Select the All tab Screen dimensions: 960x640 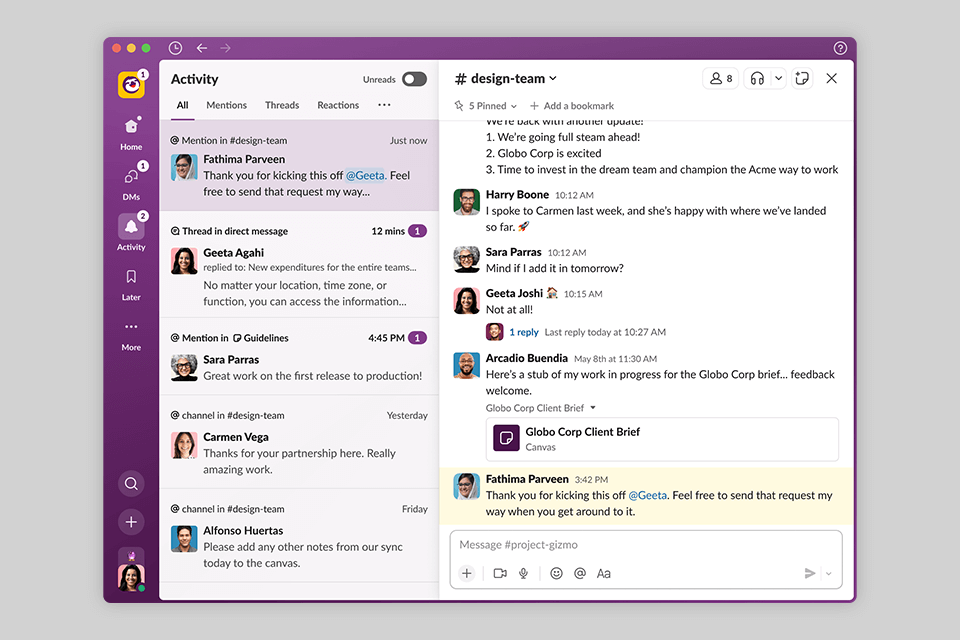182,105
